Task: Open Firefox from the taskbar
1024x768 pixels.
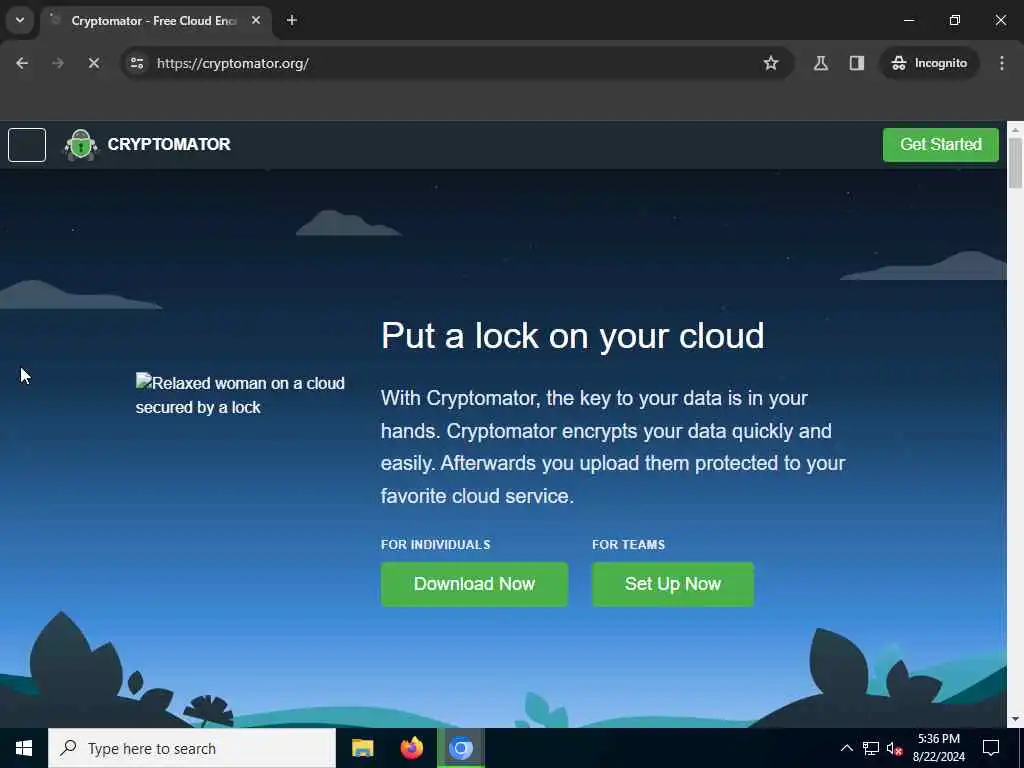Action: click(411, 748)
